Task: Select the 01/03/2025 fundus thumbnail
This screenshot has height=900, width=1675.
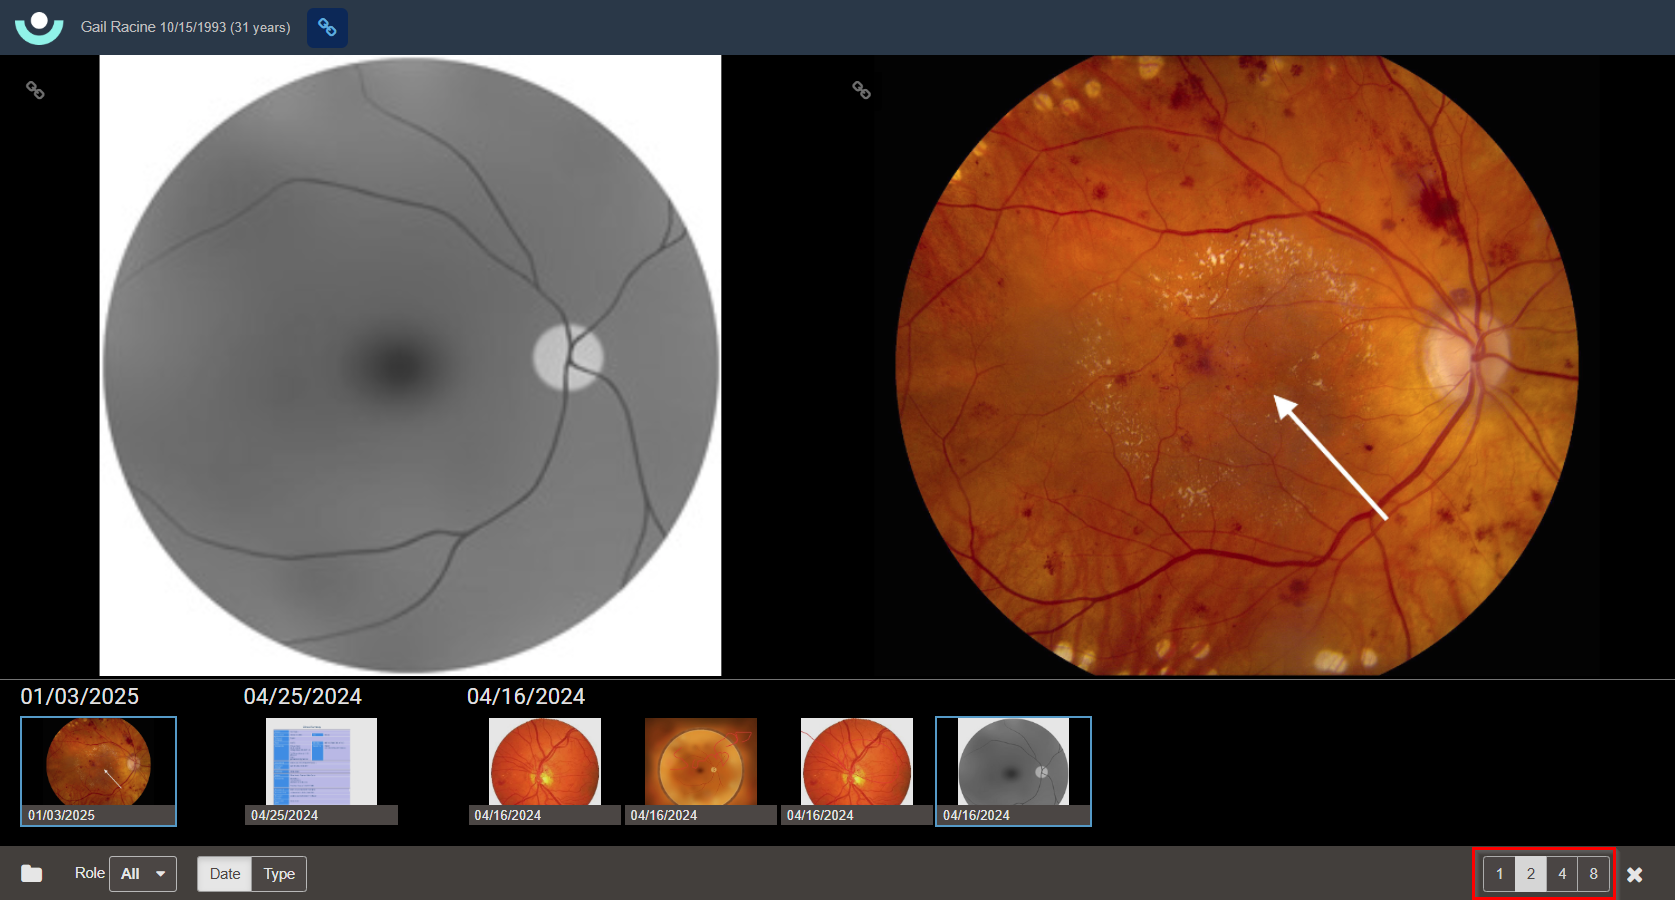Action: click(x=98, y=763)
